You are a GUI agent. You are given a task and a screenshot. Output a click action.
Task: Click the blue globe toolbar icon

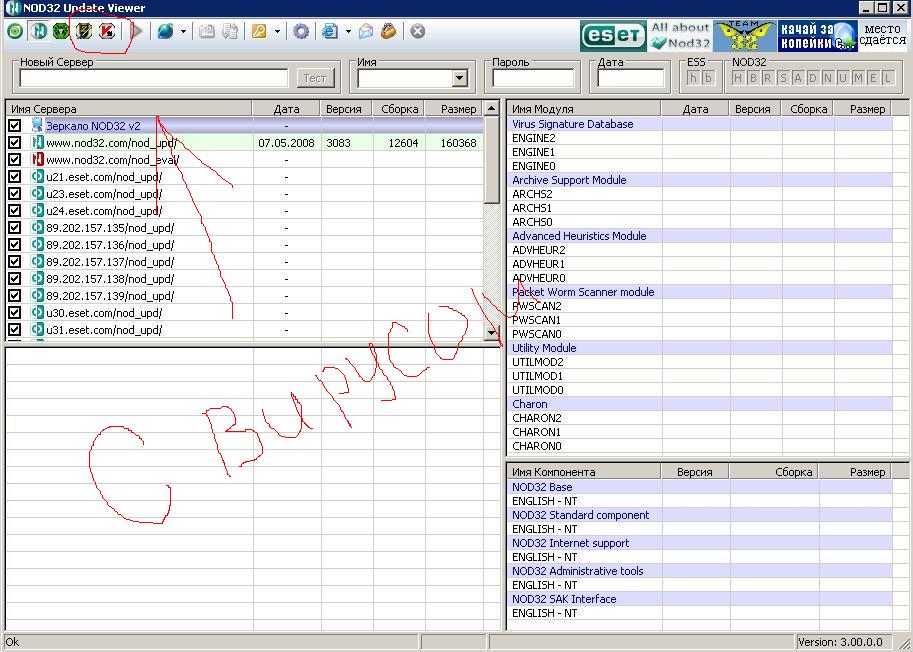[x=165, y=31]
